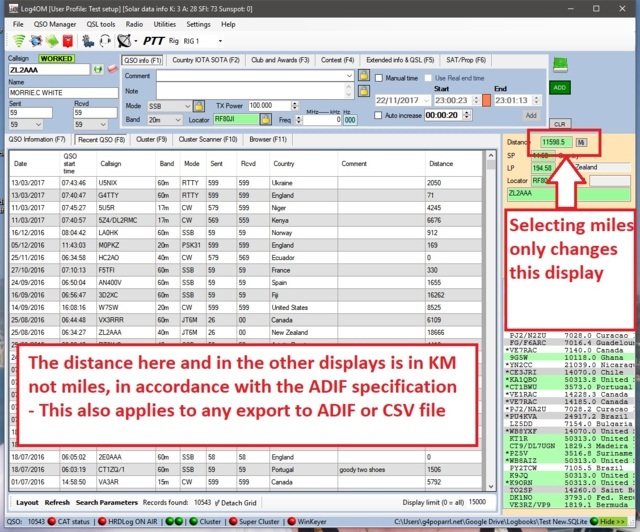Viewport: 640px width, 532px height.
Task: Open the satellite dish dropdown arrow
Action: point(136,41)
